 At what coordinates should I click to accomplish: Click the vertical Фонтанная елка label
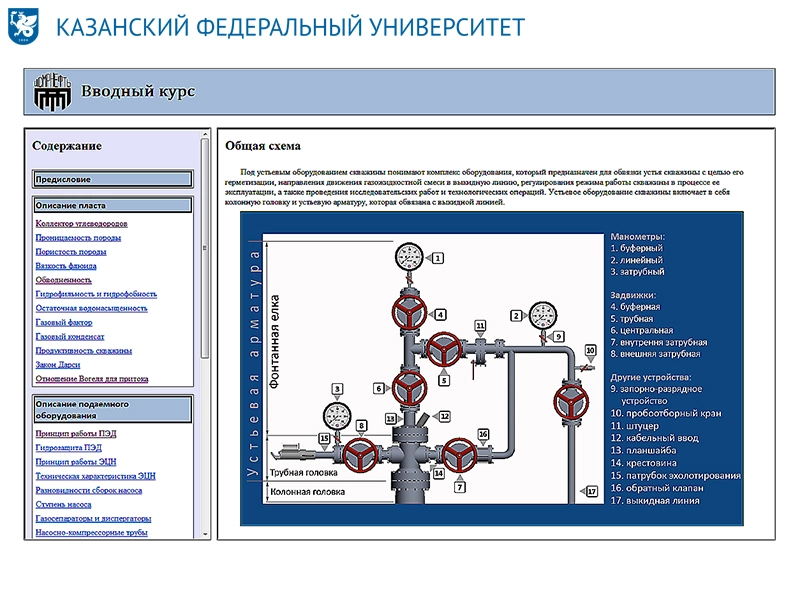coord(274,342)
